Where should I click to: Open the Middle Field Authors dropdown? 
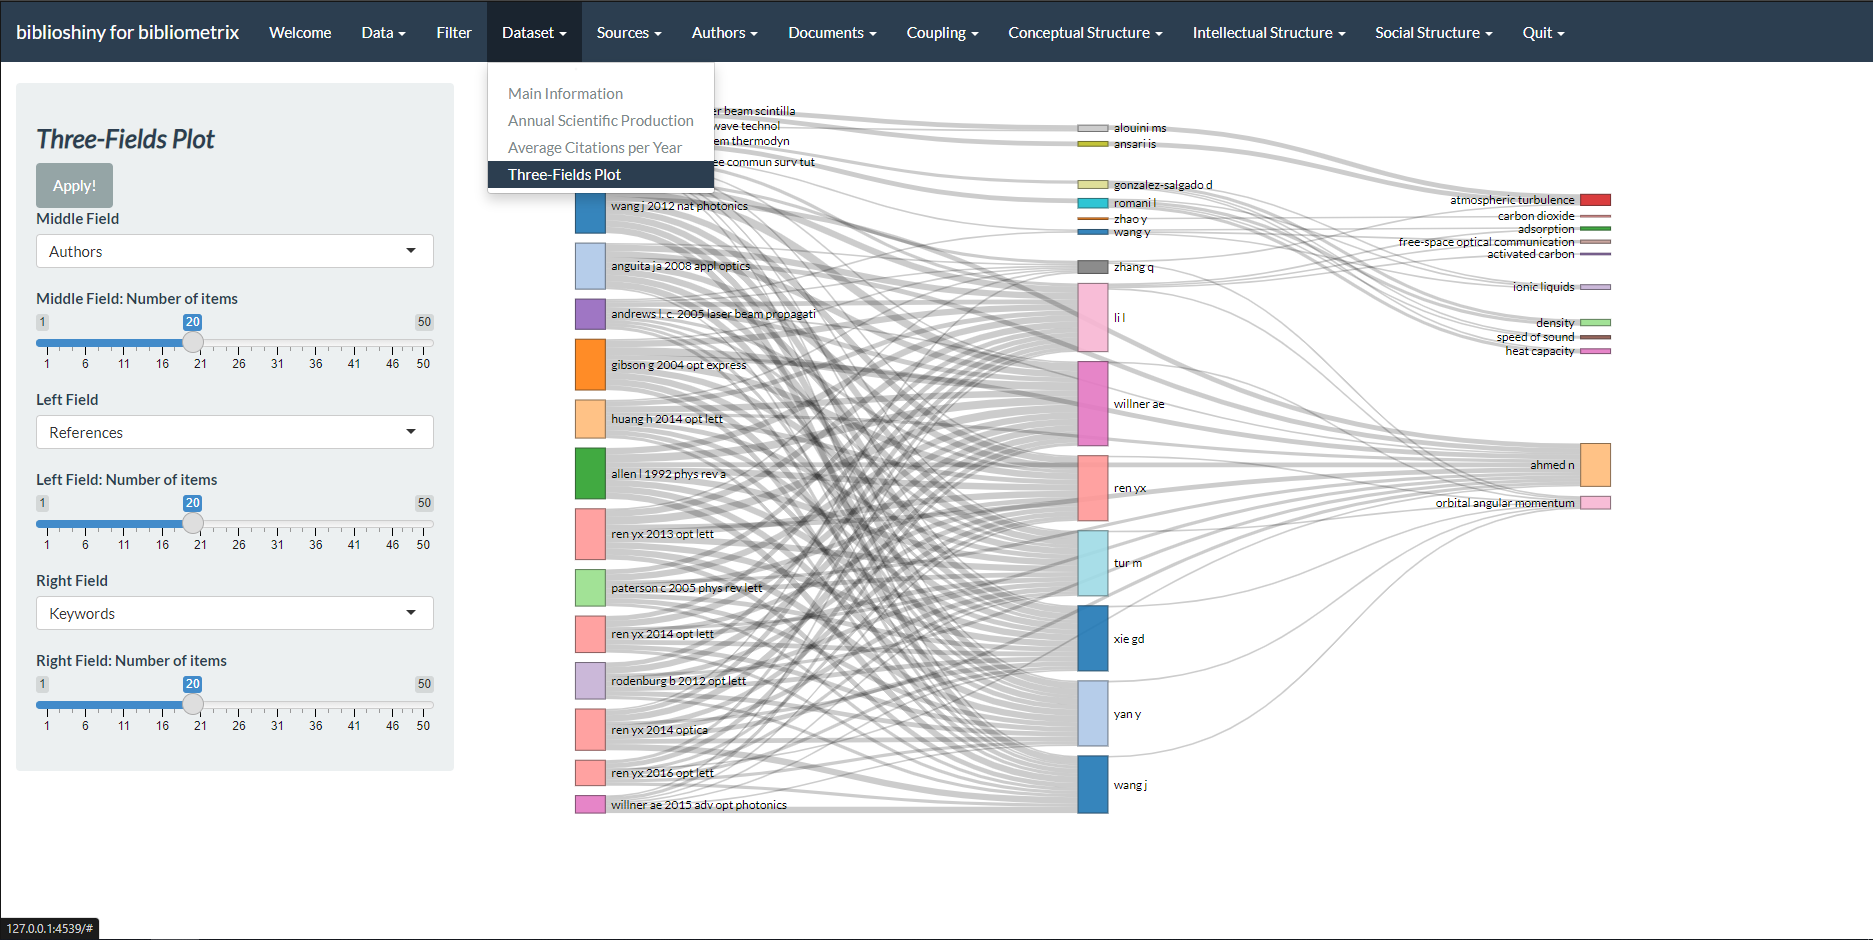point(235,251)
